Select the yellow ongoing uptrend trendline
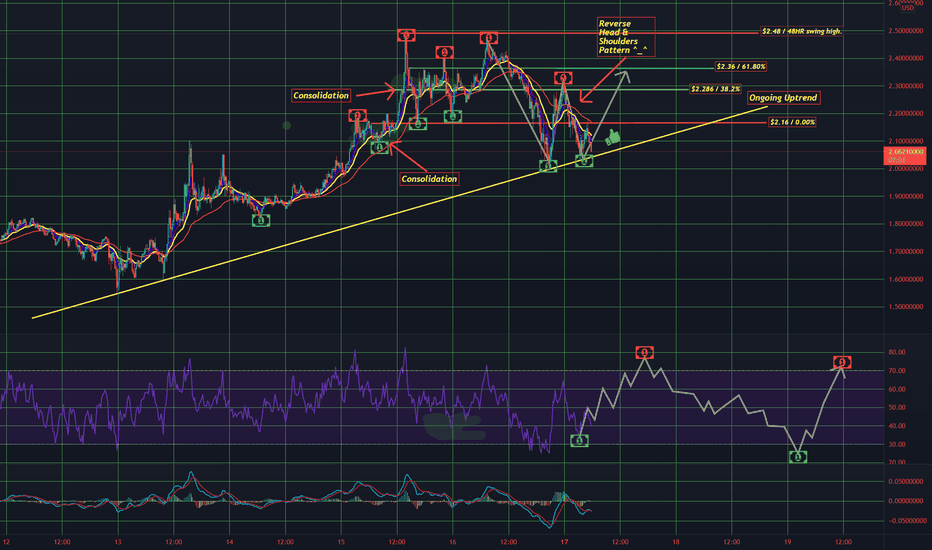 pos(399,212)
